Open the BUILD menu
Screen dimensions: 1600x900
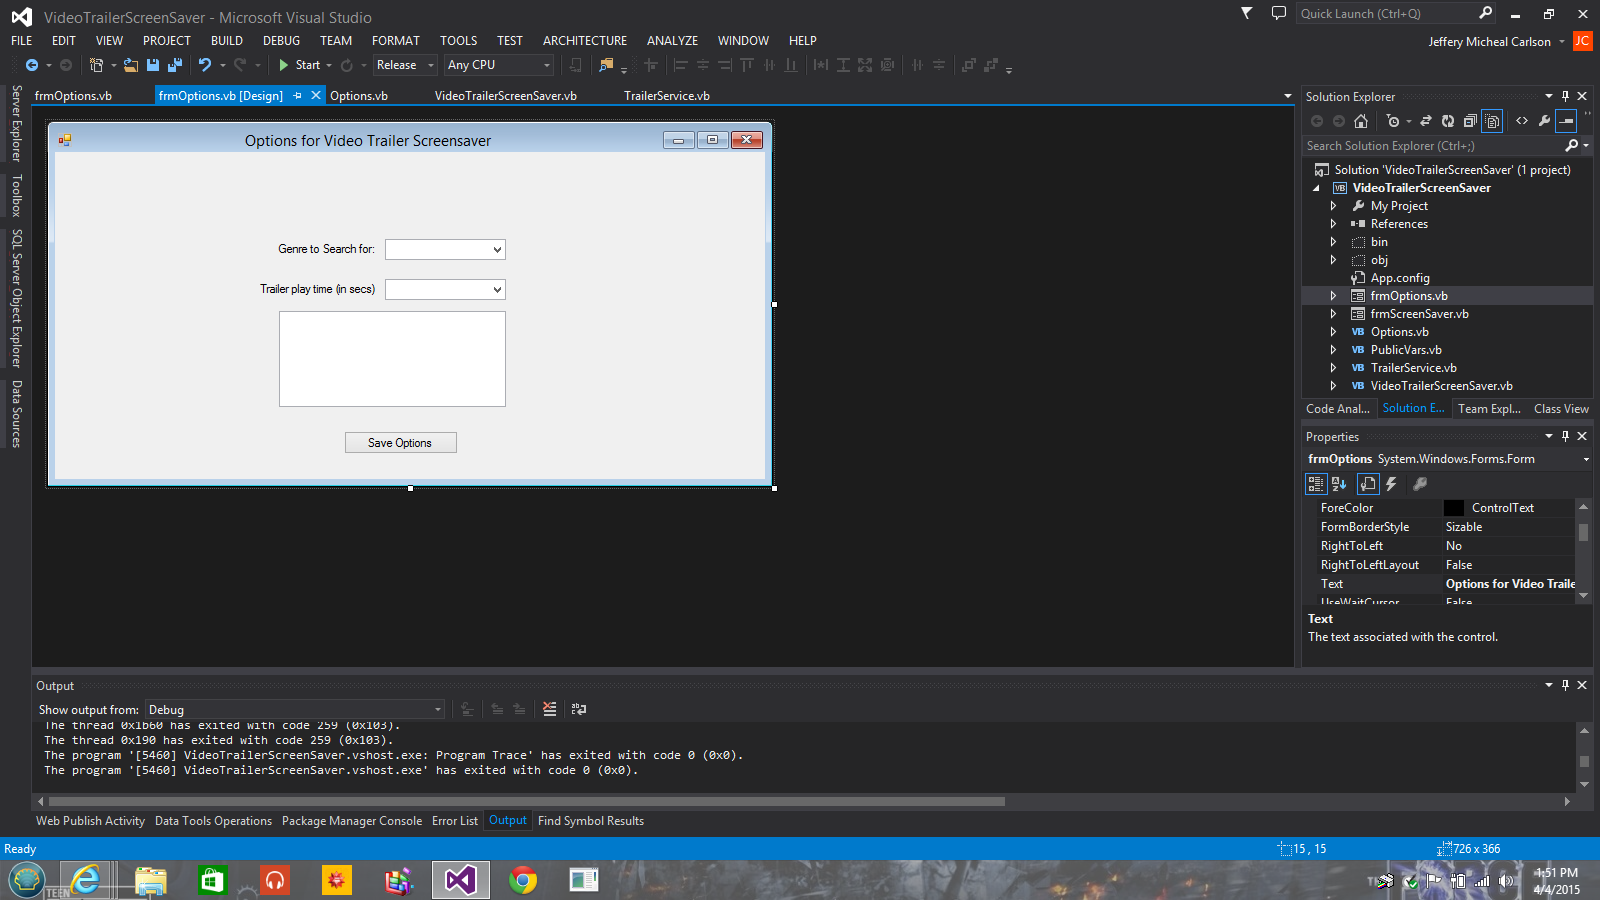pyautogui.click(x=227, y=41)
